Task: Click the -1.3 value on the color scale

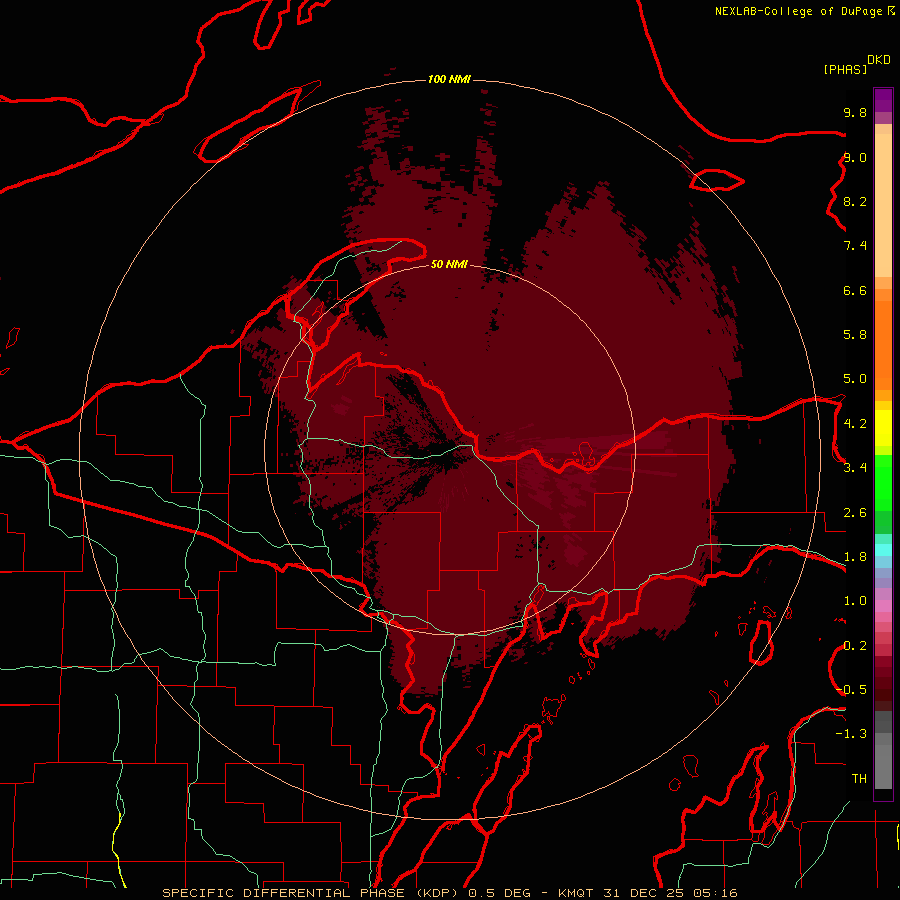Action: (851, 734)
